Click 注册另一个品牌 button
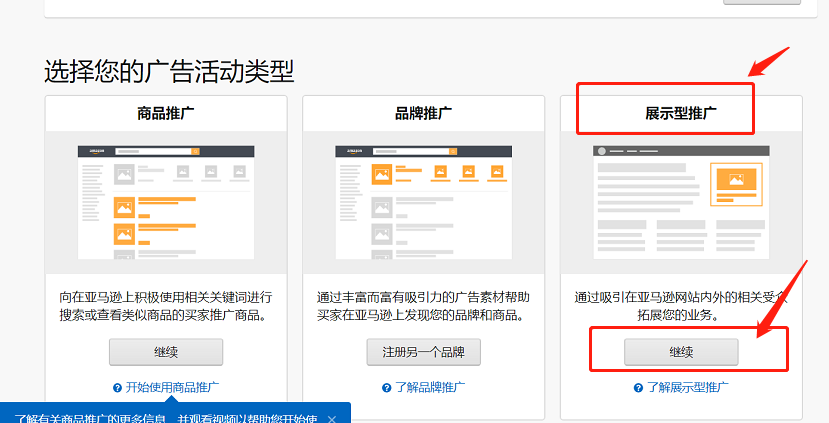This screenshot has width=829, height=423. tap(423, 352)
